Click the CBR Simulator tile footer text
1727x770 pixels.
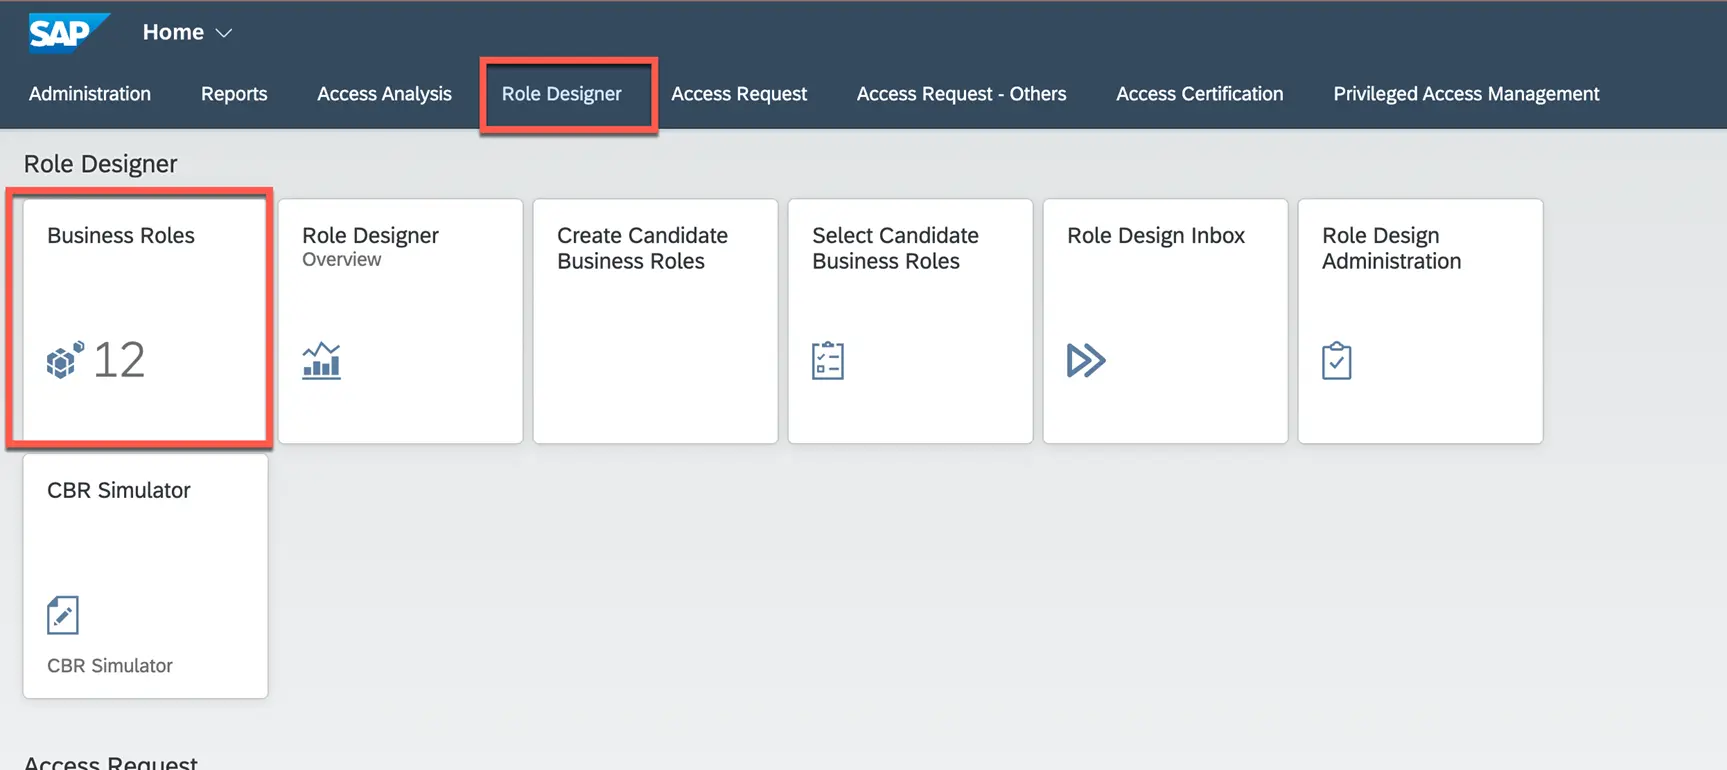point(110,666)
